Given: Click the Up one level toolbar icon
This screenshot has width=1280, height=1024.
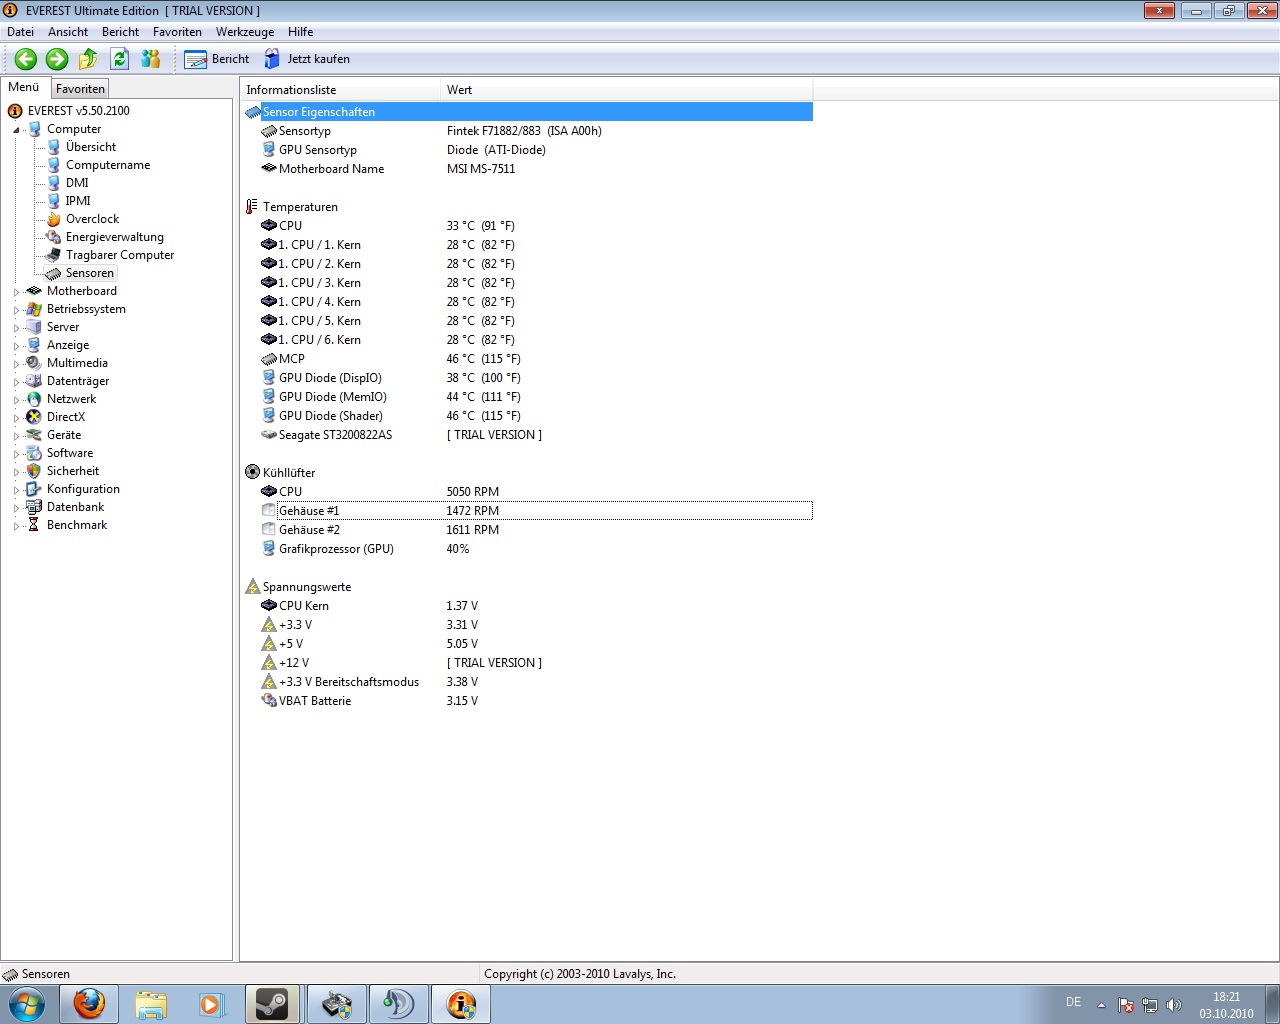Looking at the screenshot, I should coord(88,59).
